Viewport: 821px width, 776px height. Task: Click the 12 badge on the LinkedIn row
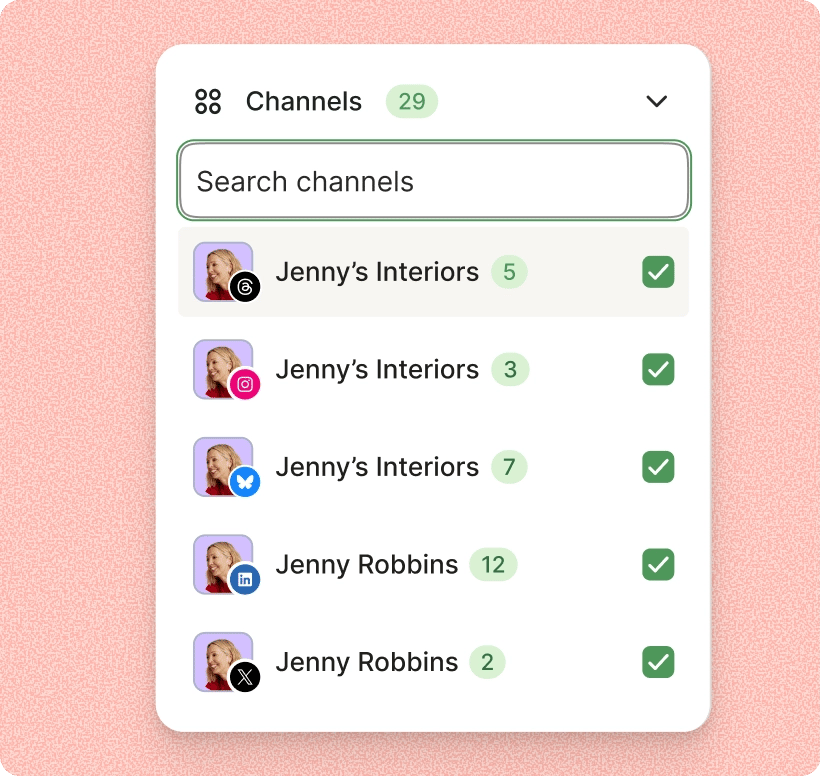(x=492, y=565)
